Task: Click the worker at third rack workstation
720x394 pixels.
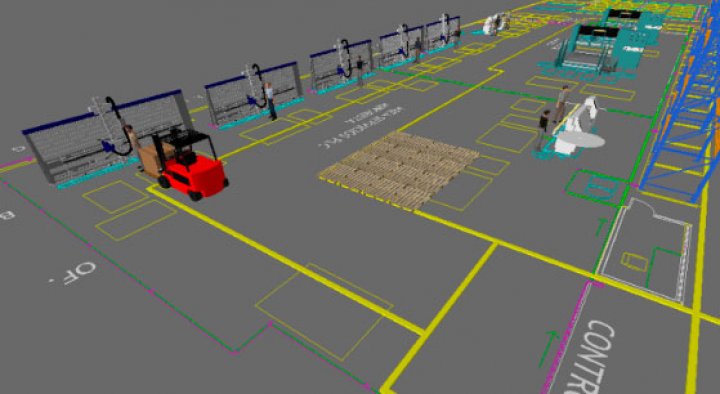Action: [x=360, y=70]
